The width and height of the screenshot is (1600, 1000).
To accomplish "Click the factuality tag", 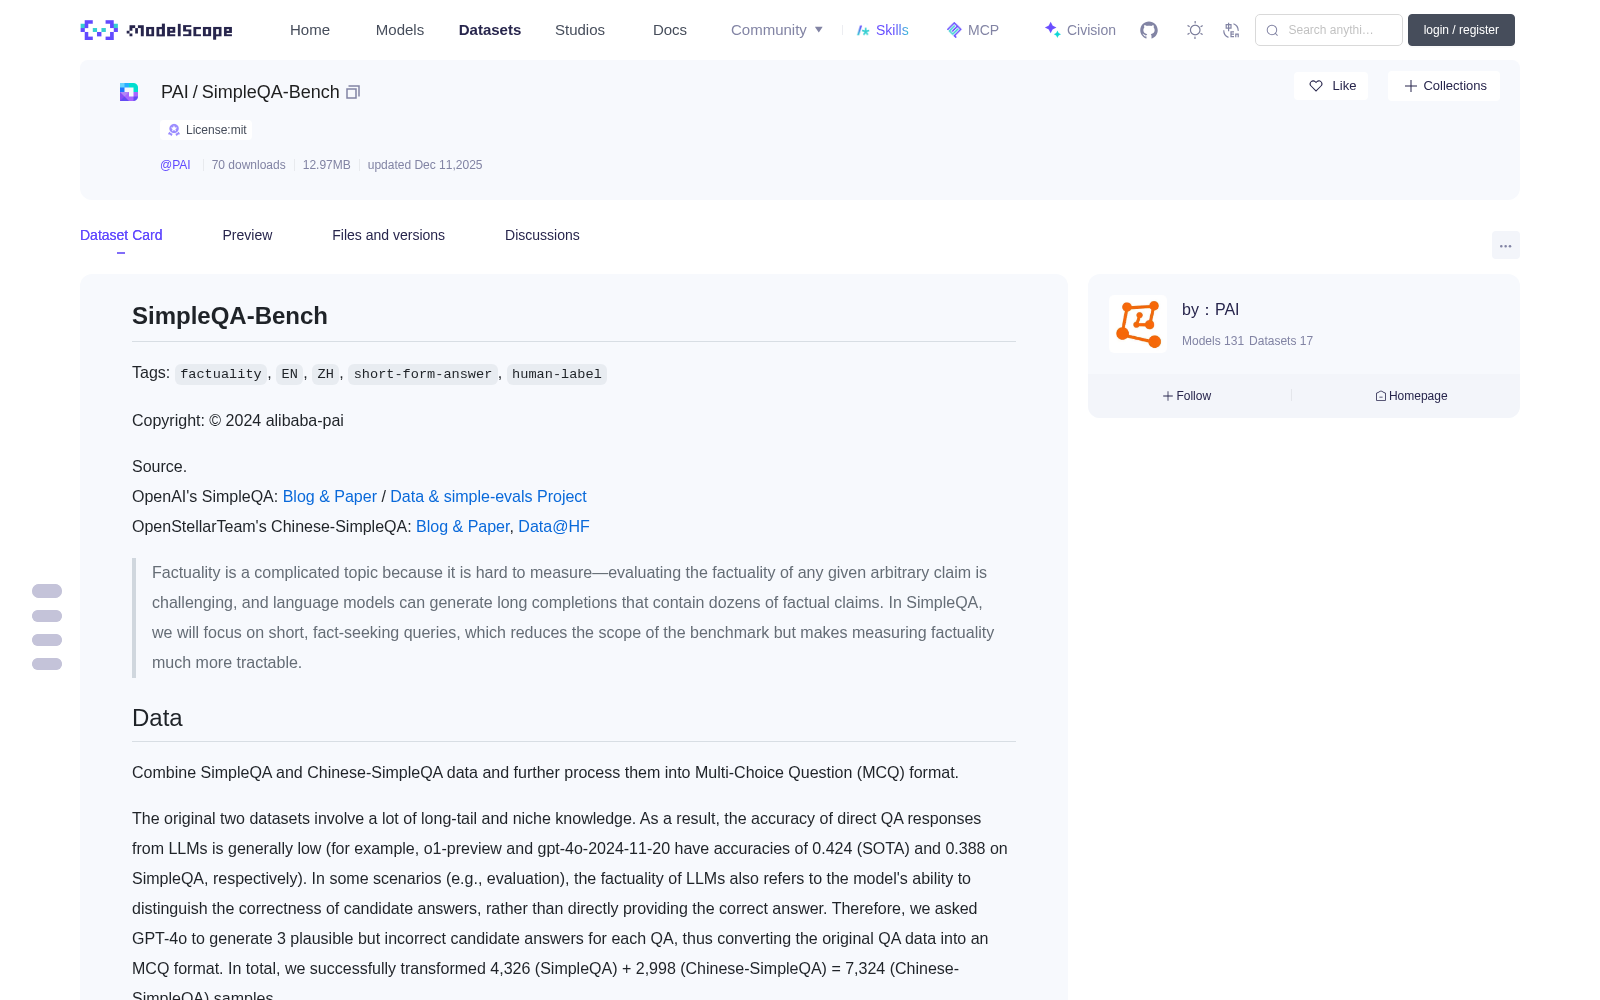I will [221, 374].
